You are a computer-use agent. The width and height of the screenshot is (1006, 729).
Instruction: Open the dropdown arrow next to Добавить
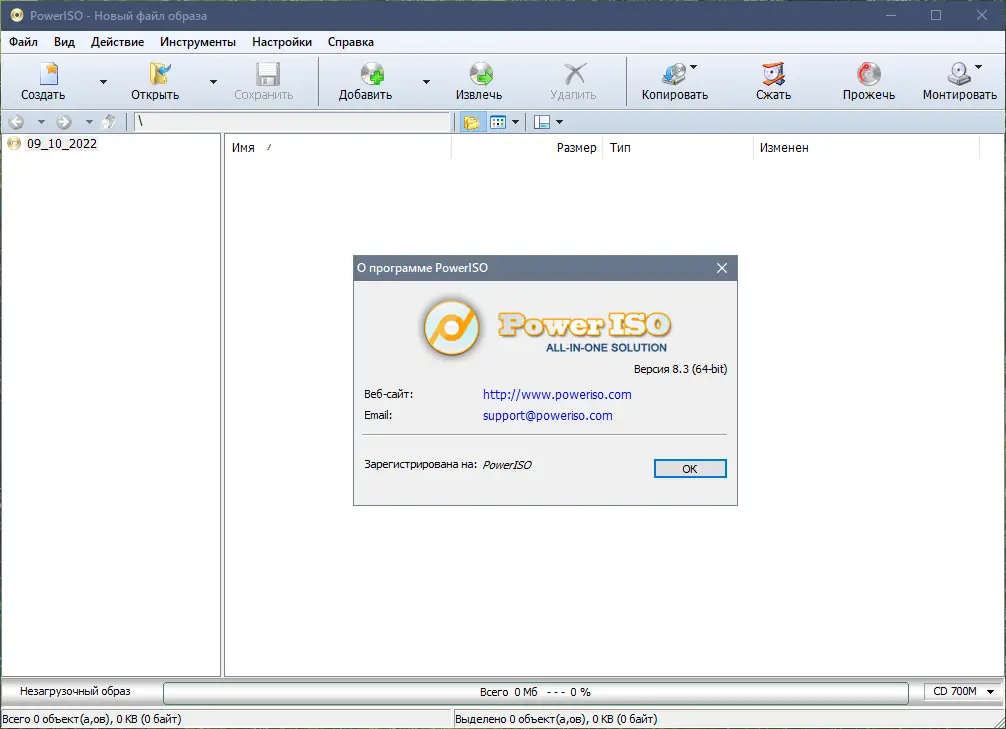426,82
